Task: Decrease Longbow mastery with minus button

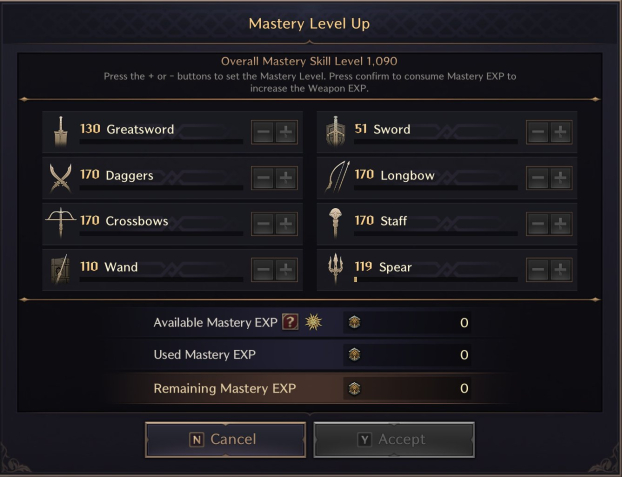Action: (538, 178)
